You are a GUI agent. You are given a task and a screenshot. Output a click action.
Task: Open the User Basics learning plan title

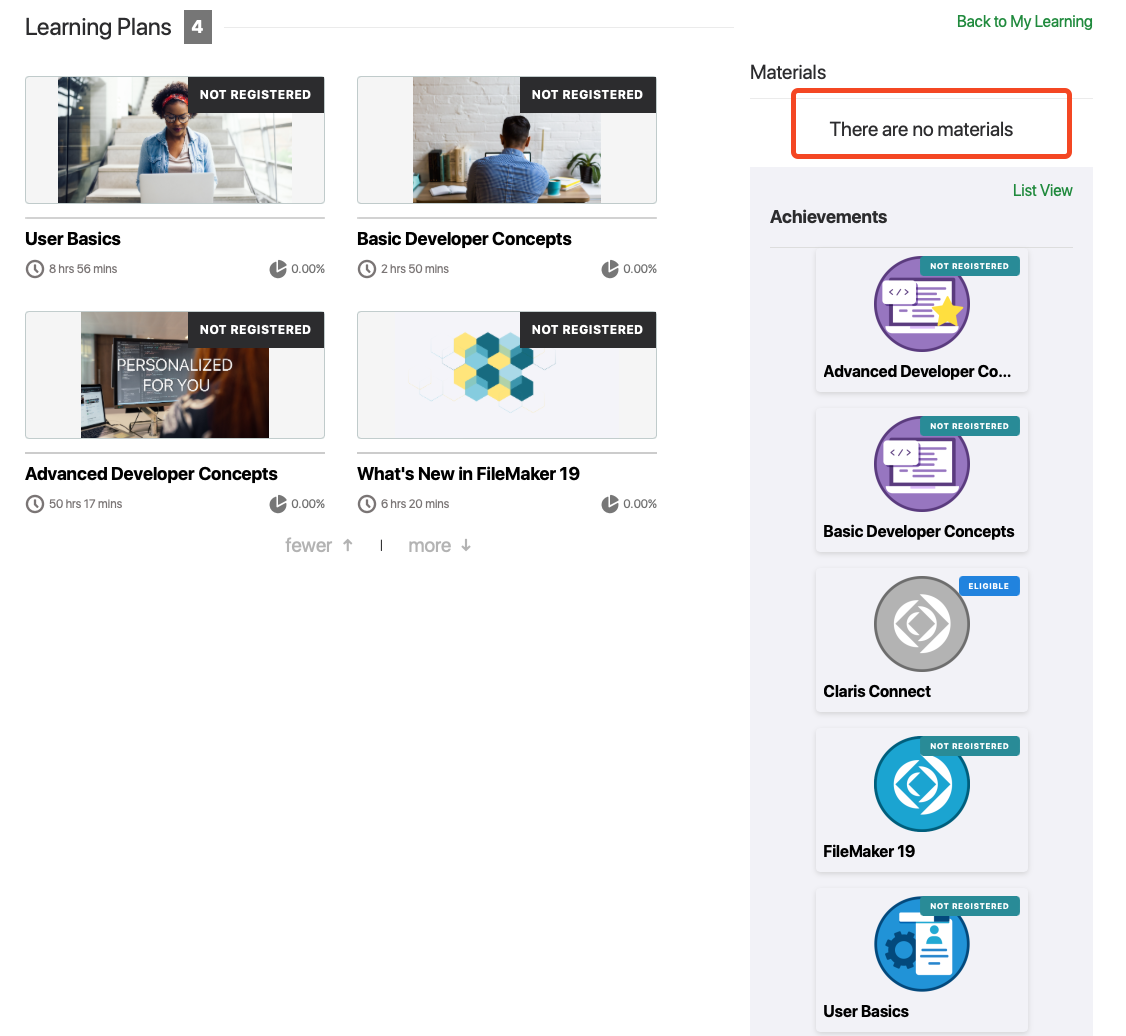[73, 239]
